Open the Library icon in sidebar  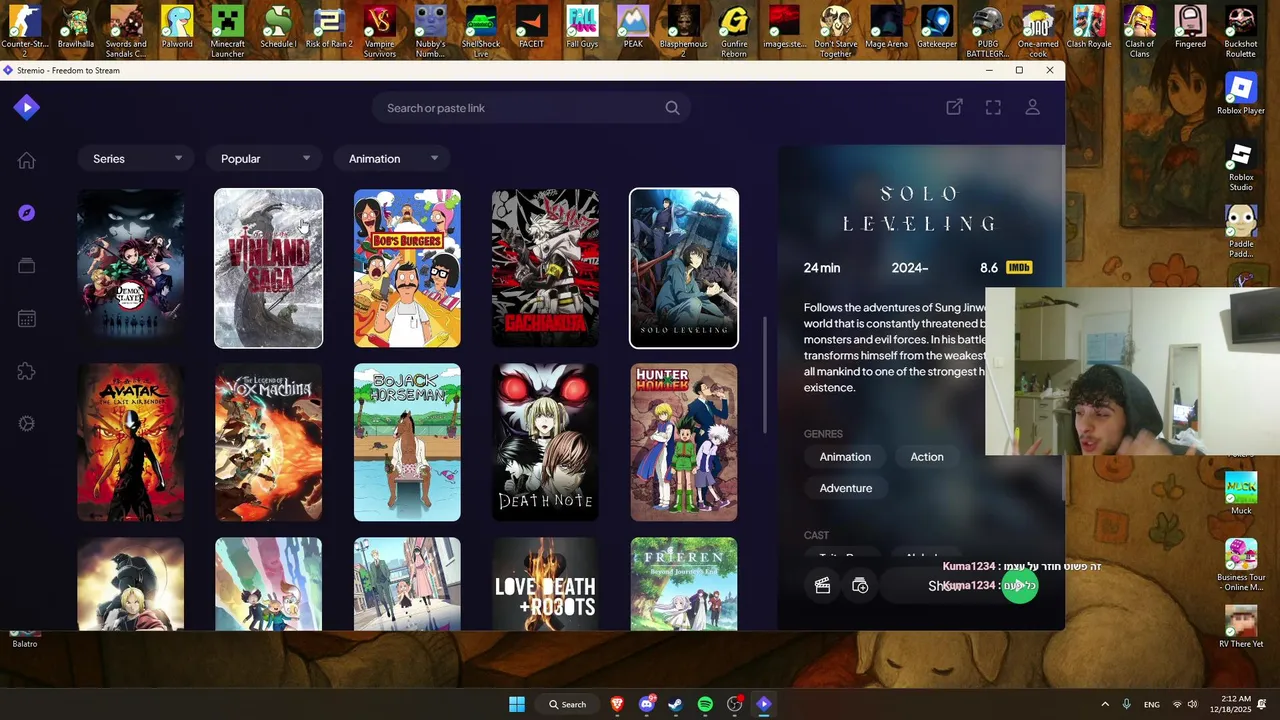tap(27, 266)
